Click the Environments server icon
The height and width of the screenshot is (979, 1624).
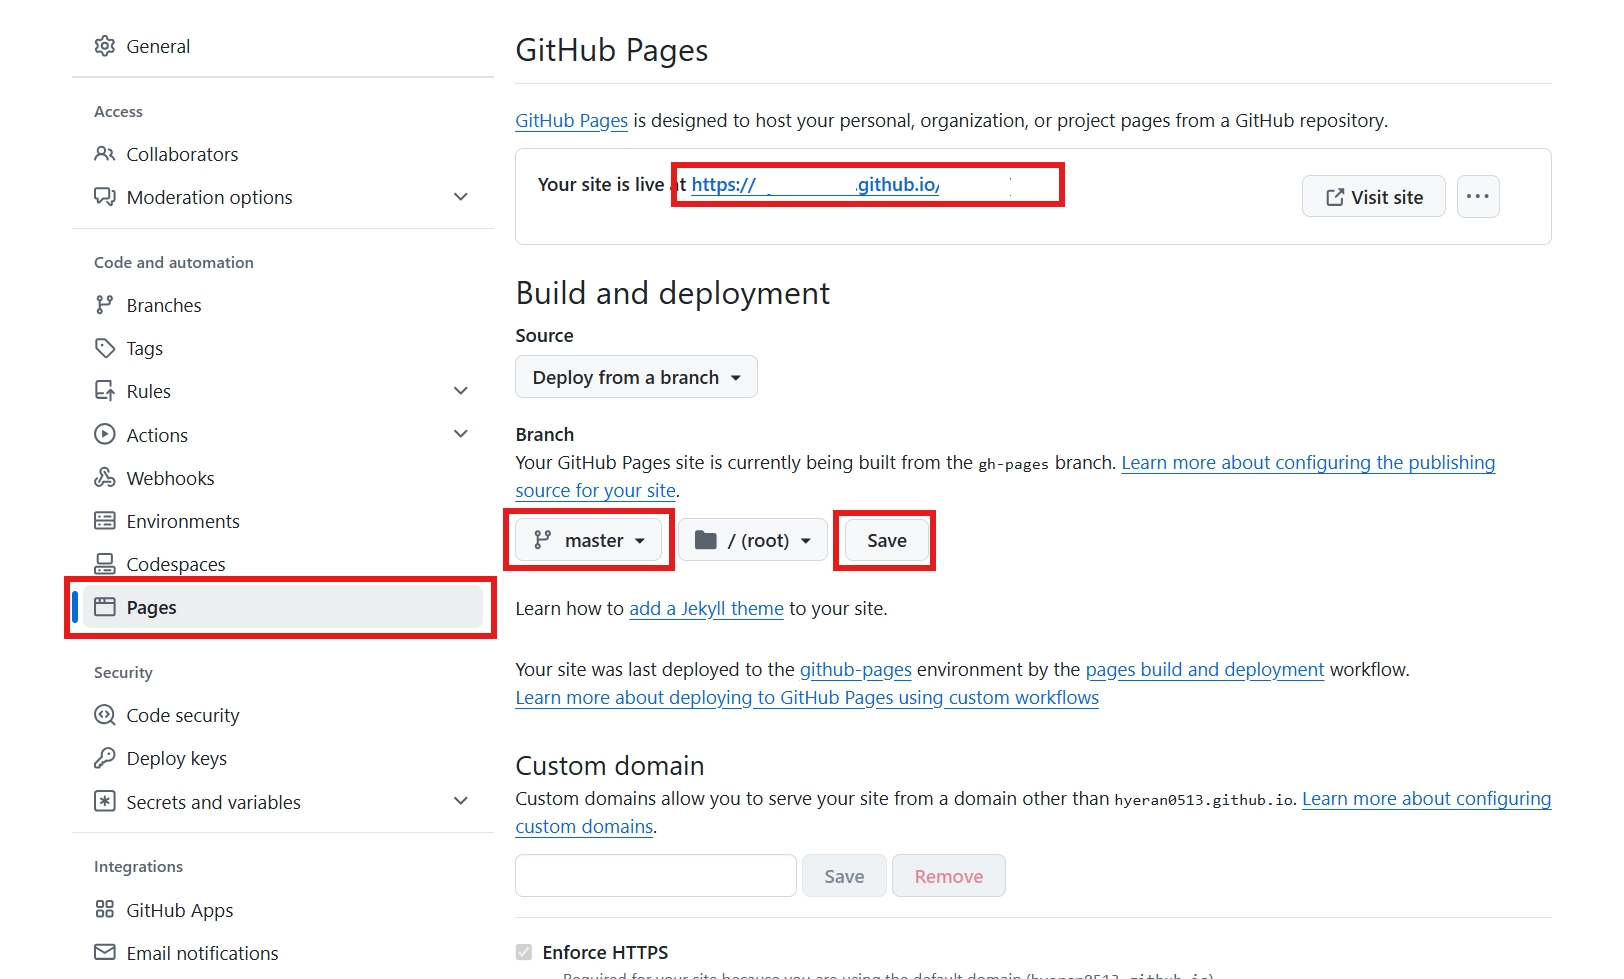pos(105,521)
